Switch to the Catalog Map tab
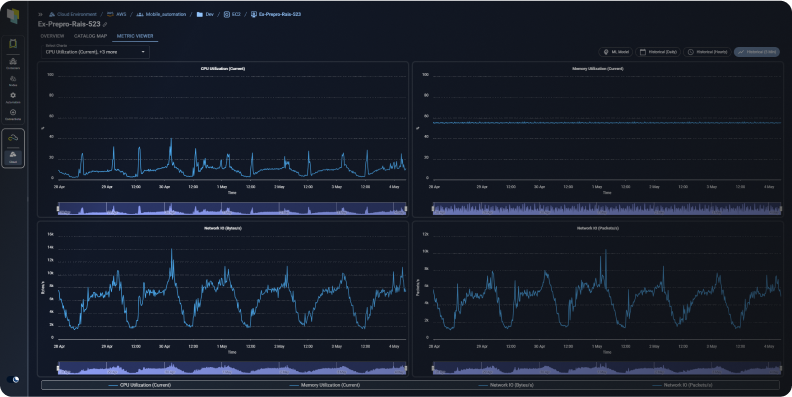 [x=90, y=36]
